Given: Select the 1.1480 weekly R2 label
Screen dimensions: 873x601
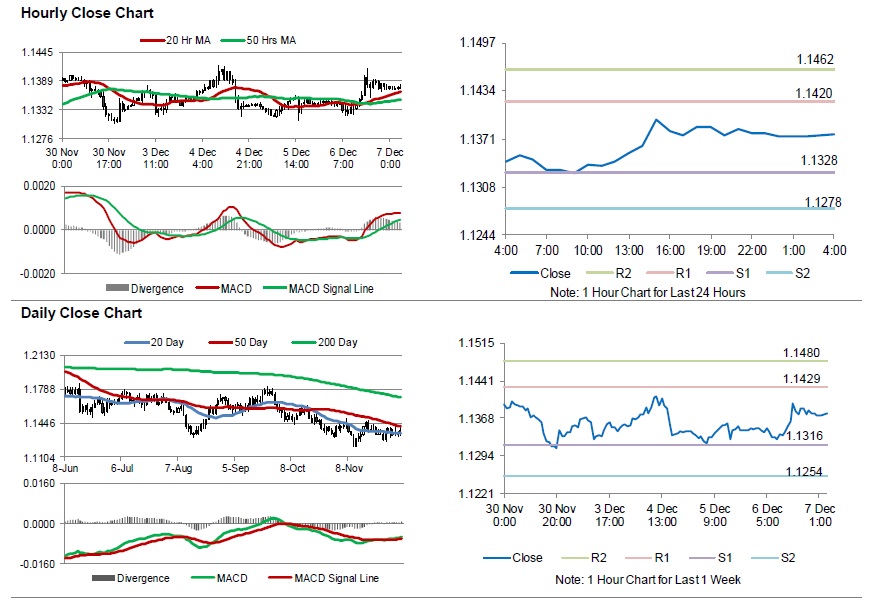Looking at the screenshot, I should click(802, 352).
